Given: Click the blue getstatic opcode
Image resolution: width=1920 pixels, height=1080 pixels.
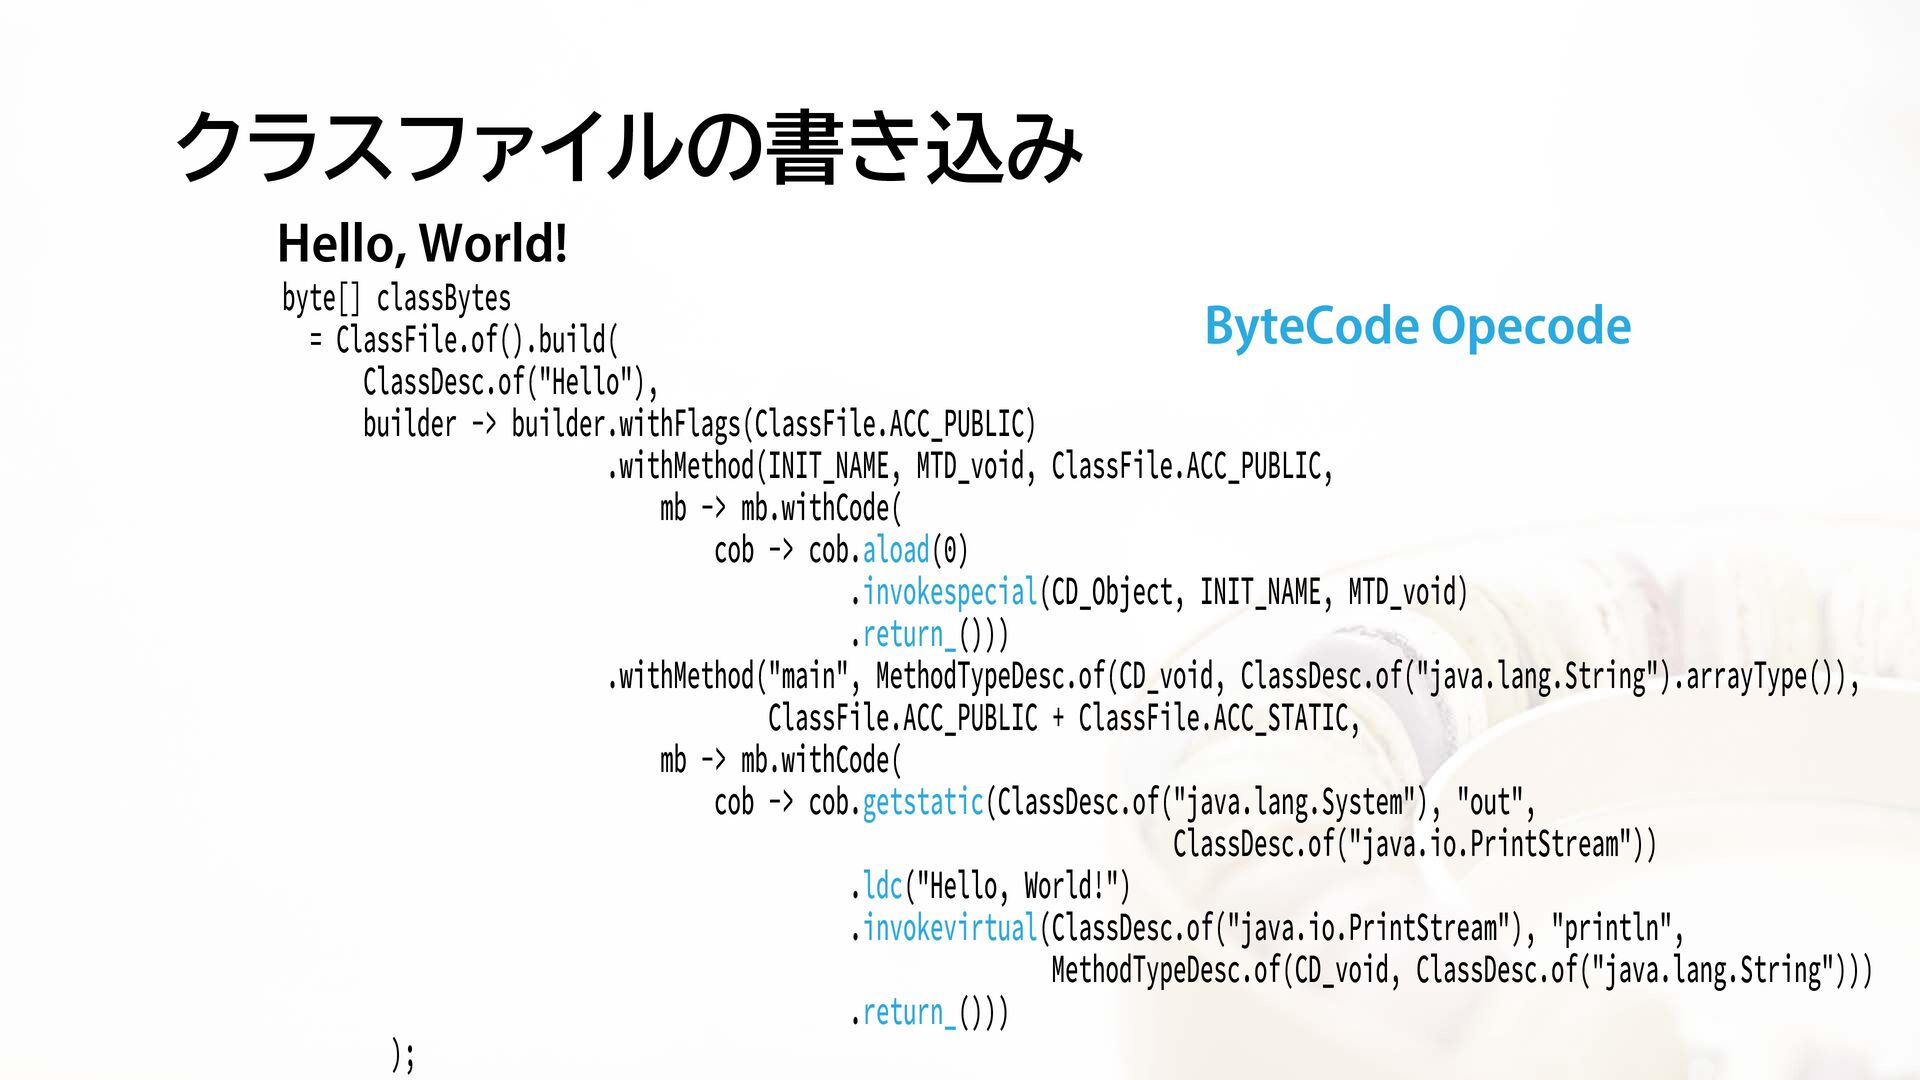Looking at the screenshot, I should click(923, 802).
